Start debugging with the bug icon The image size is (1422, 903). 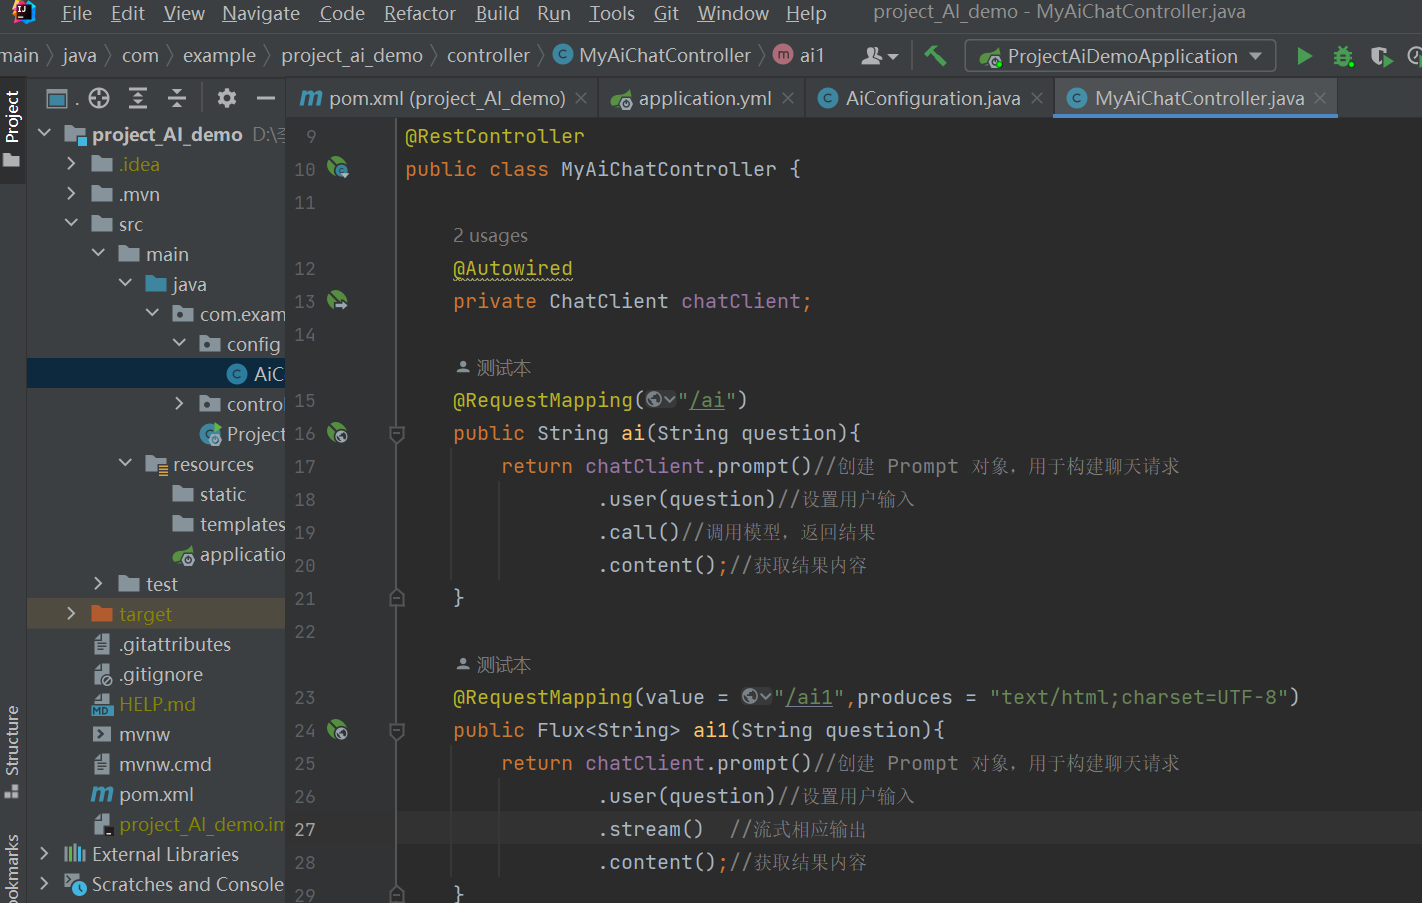[x=1343, y=56]
